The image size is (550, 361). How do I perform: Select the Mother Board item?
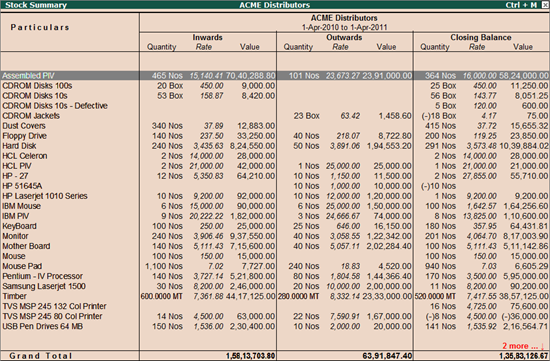(26, 246)
